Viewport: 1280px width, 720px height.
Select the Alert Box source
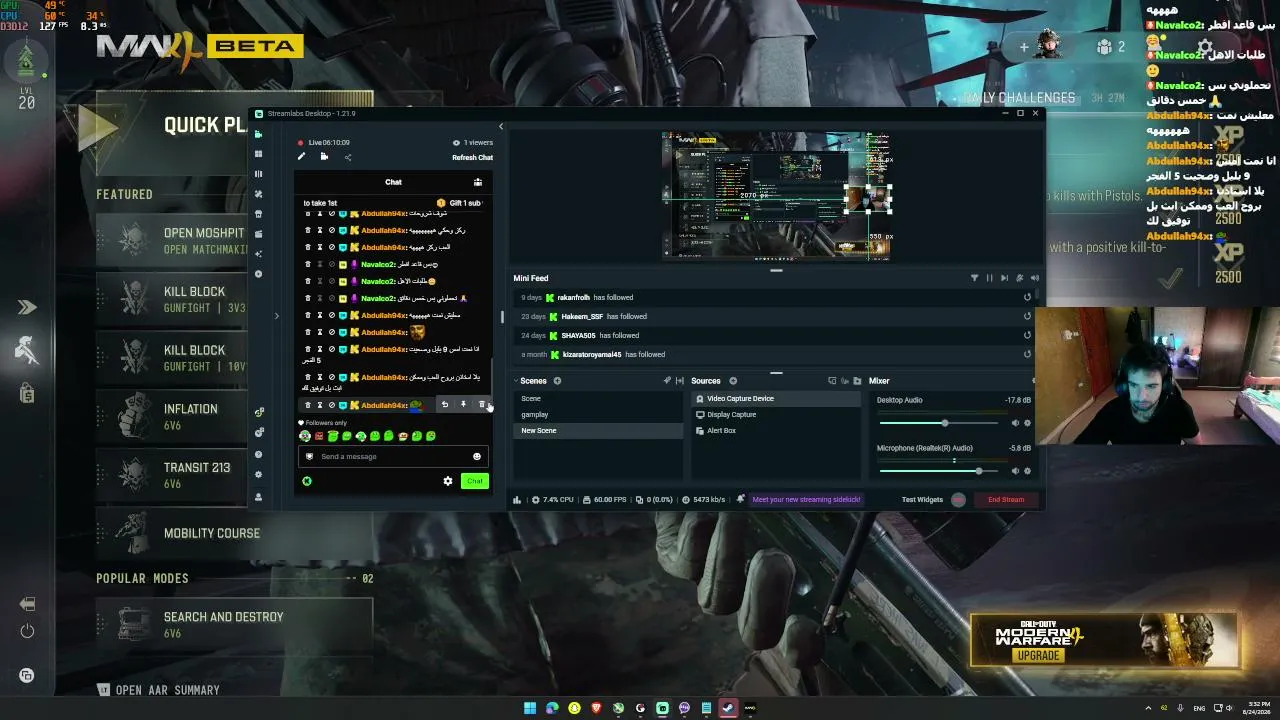[x=775, y=430]
